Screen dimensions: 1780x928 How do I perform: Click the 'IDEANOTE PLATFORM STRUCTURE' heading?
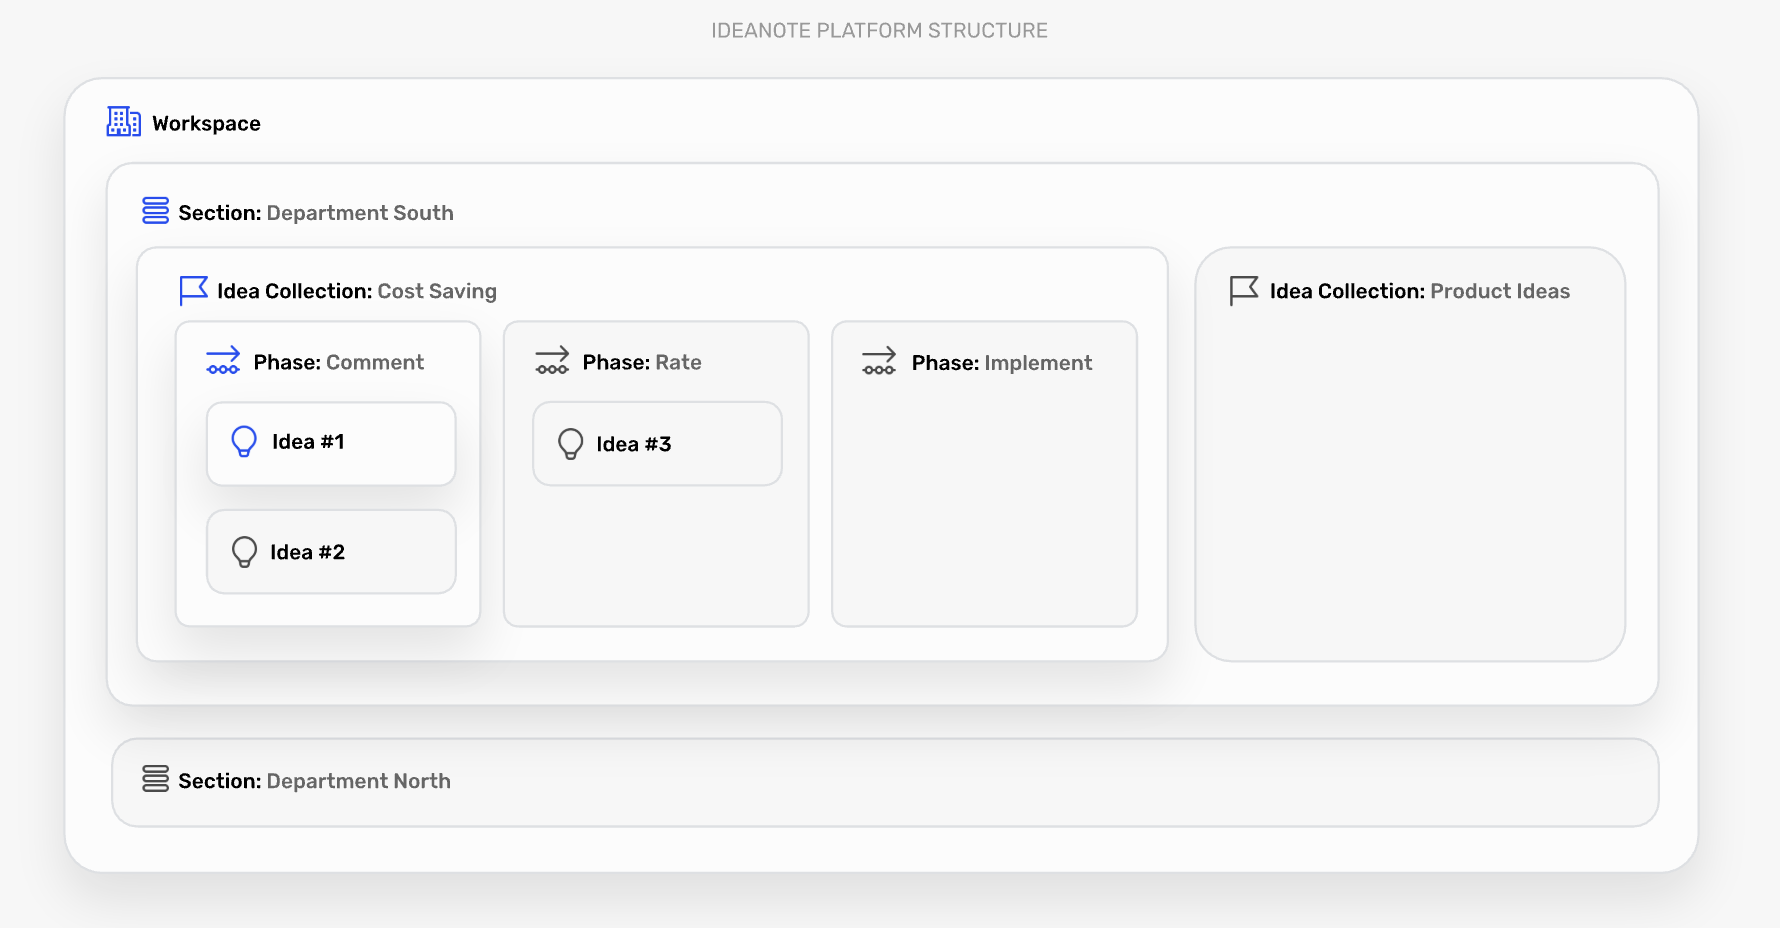[879, 31]
